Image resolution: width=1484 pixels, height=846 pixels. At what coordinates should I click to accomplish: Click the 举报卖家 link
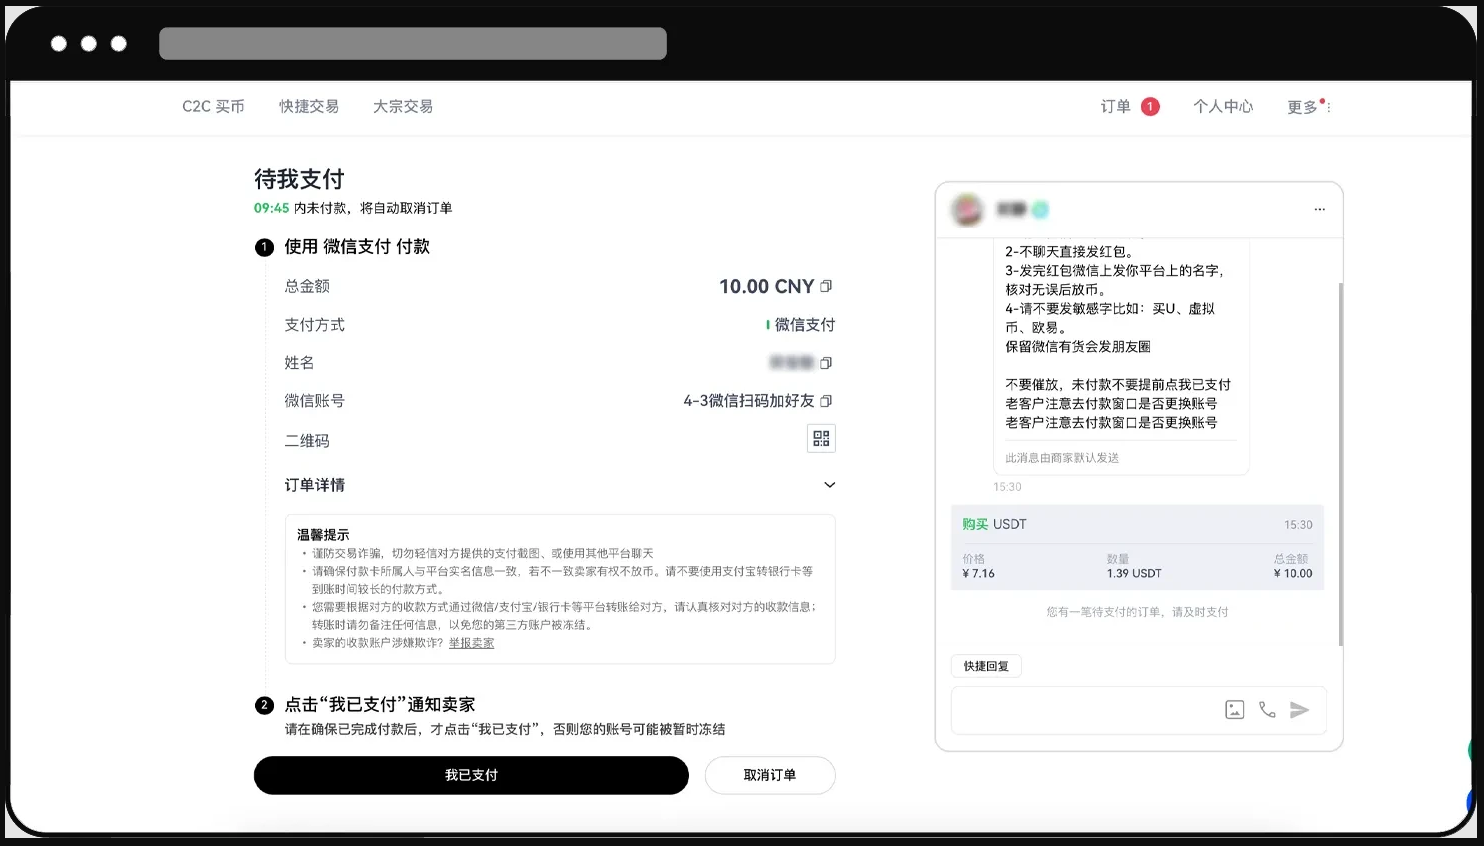(x=471, y=643)
